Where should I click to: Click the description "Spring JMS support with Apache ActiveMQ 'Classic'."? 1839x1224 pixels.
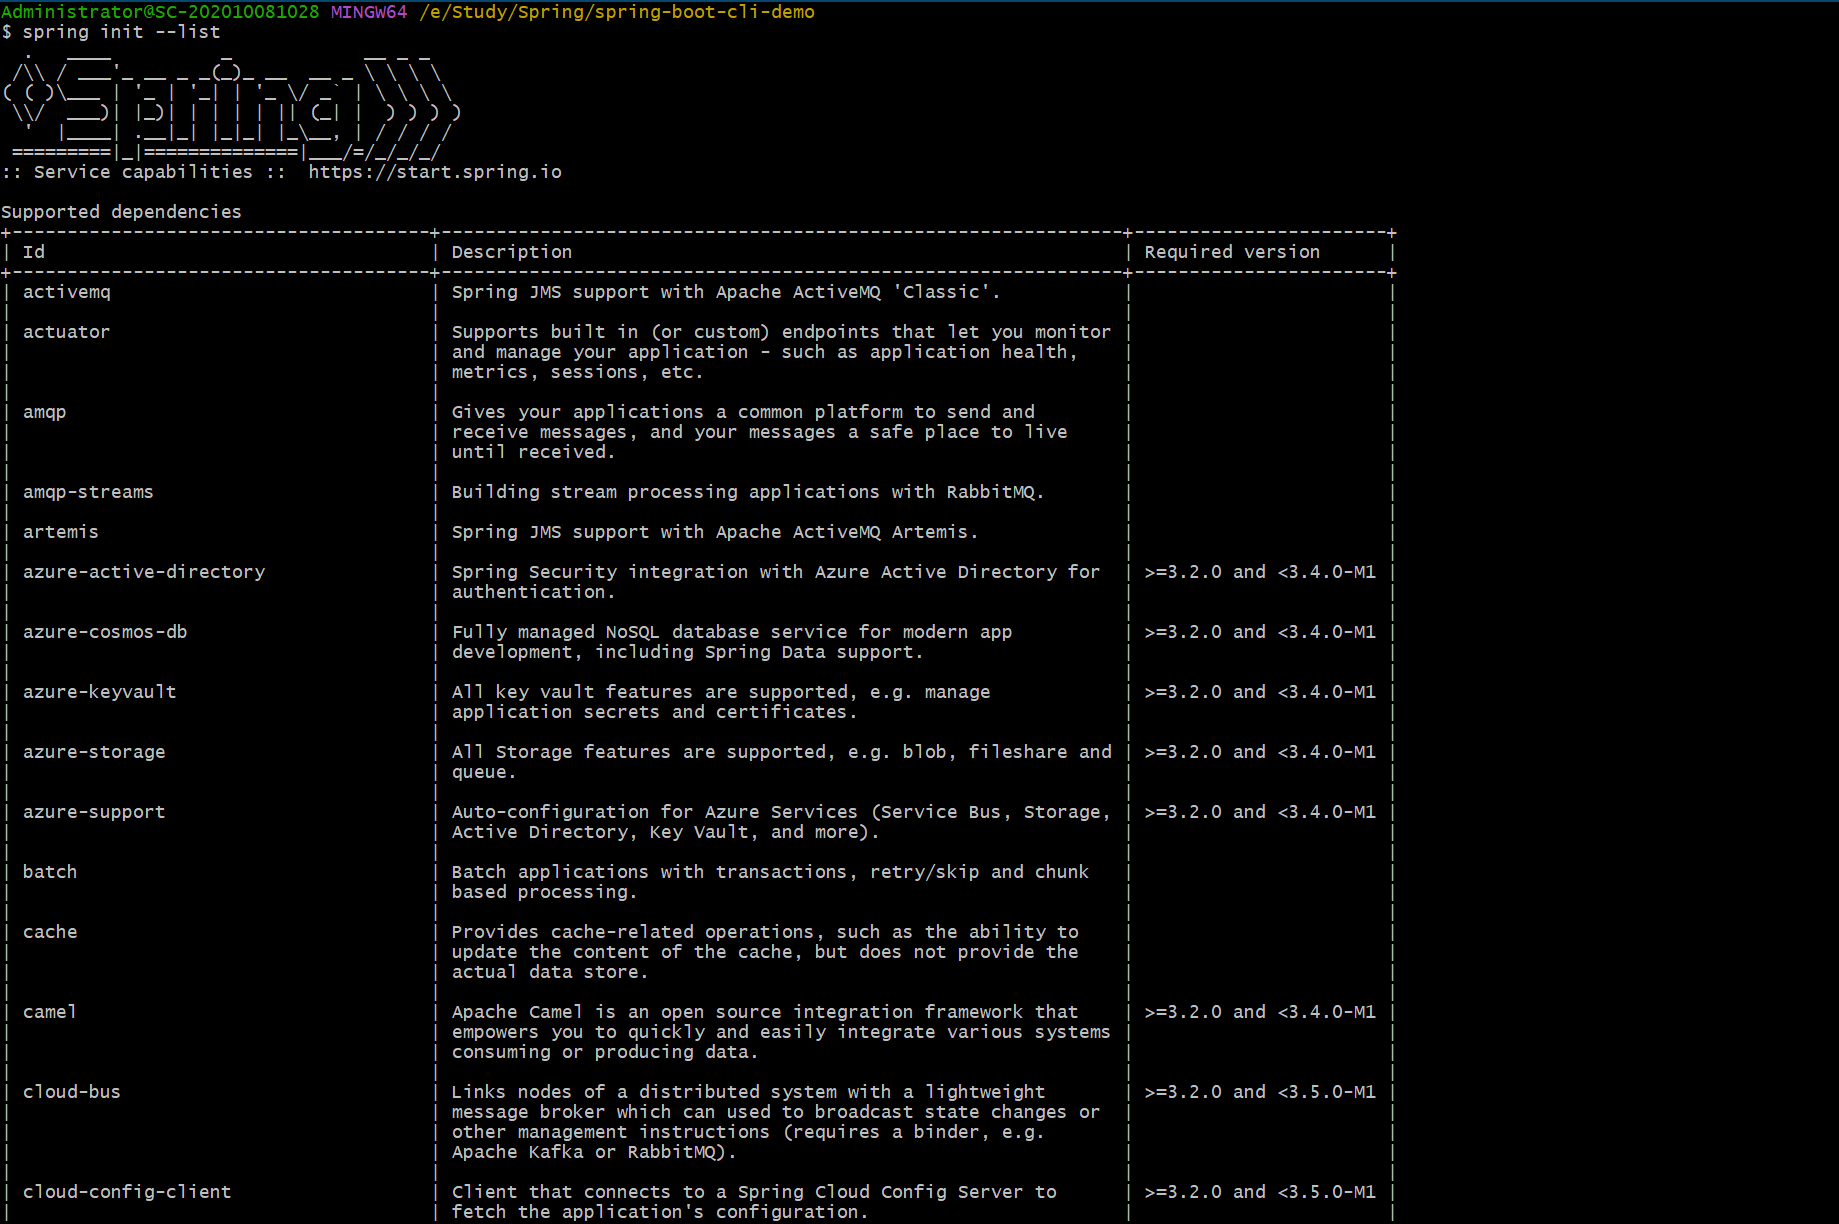click(726, 292)
